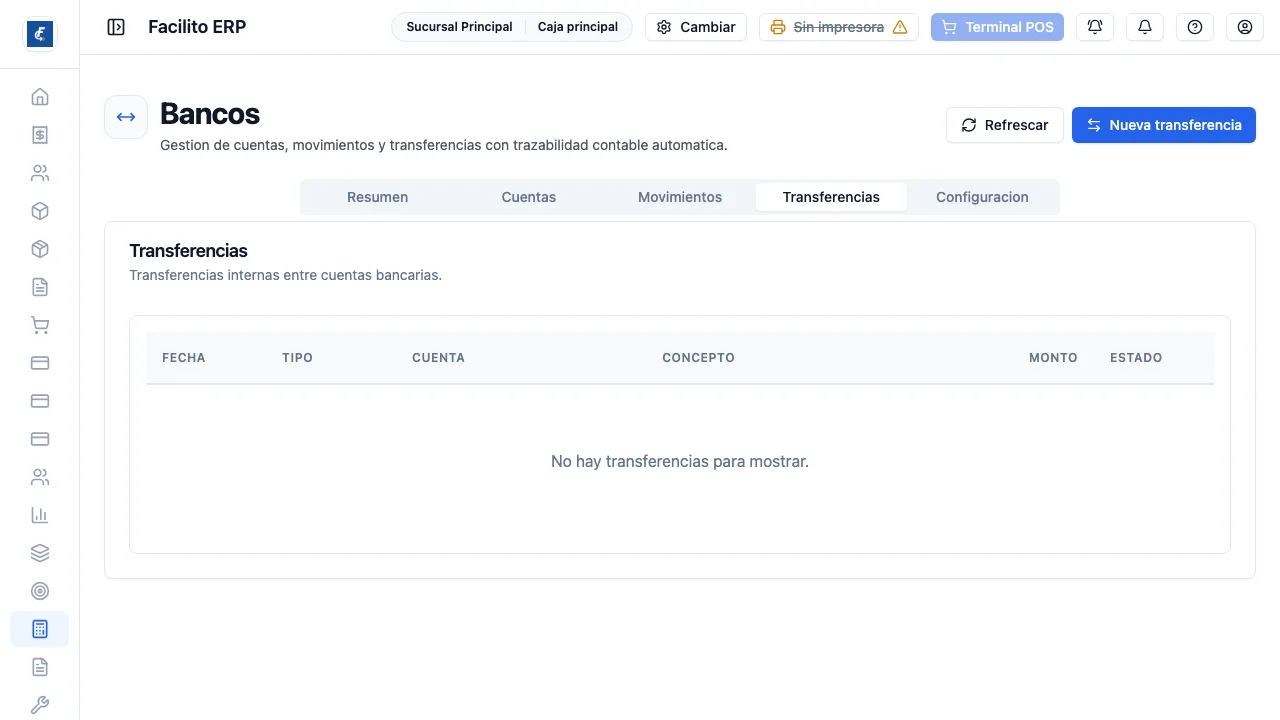Open the plain bell notifications icon
Image resolution: width=1280 pixels, height=720 pixels.
(x=1145, y=27)
